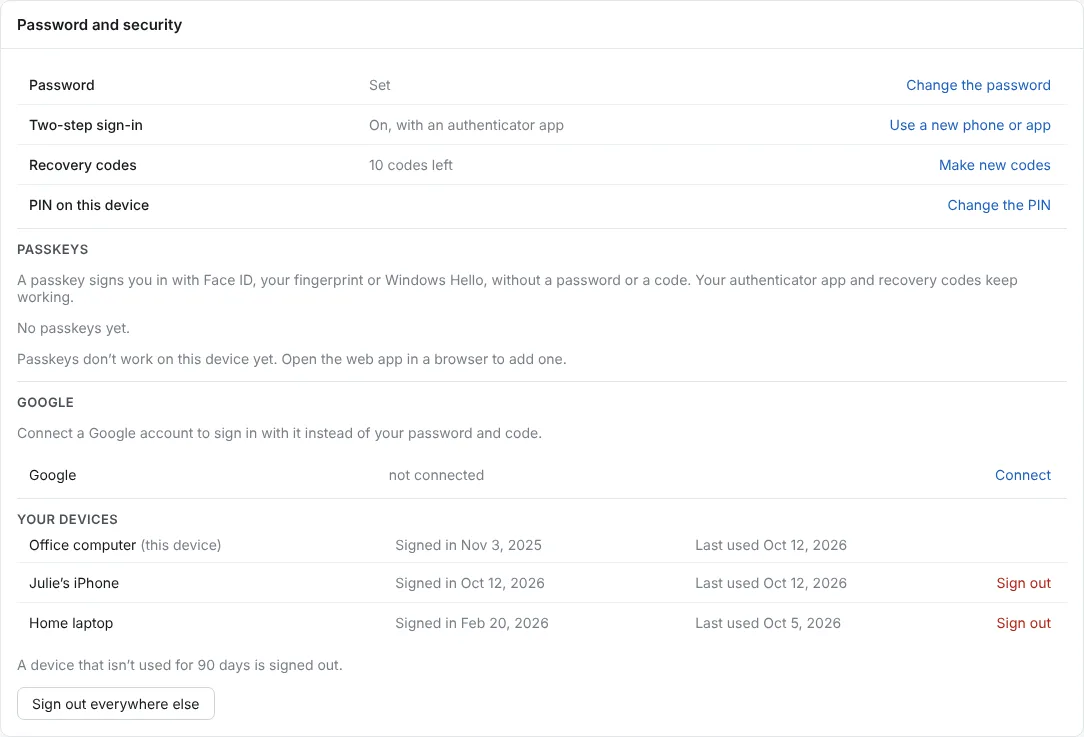Select the Google not connected status text

(x=436, y=475)
